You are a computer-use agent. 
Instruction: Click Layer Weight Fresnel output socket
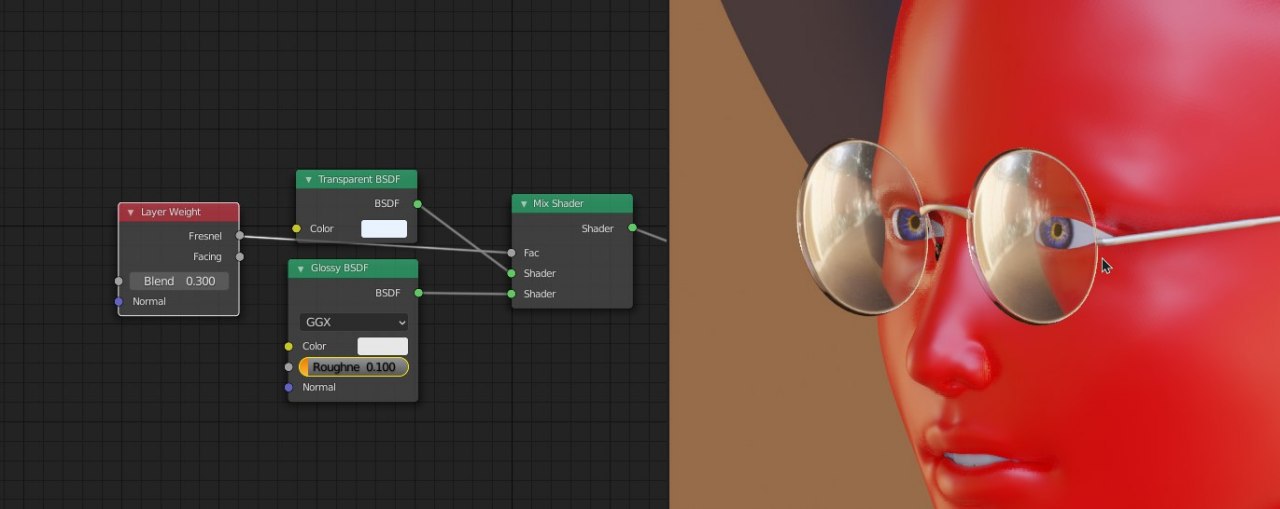coord(239,236)
